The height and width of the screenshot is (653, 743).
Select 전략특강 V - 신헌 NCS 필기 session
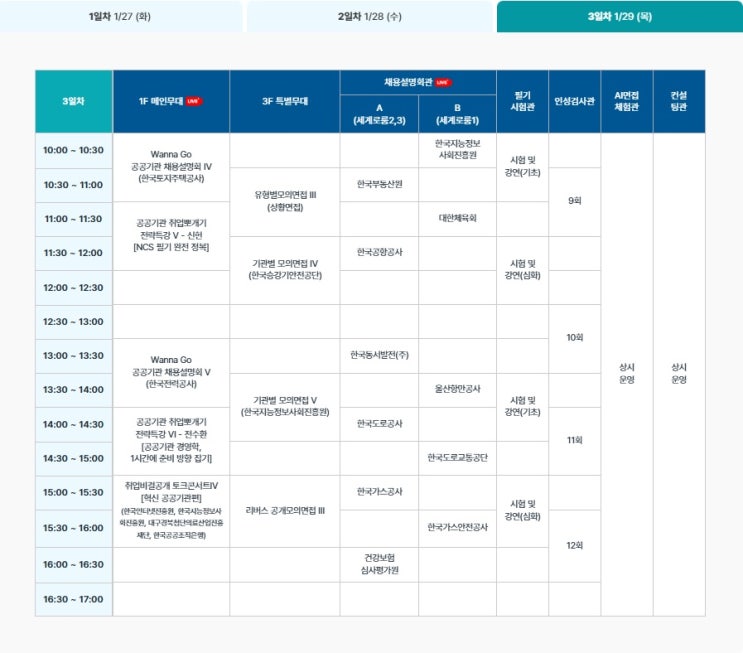tap(171, 236)
